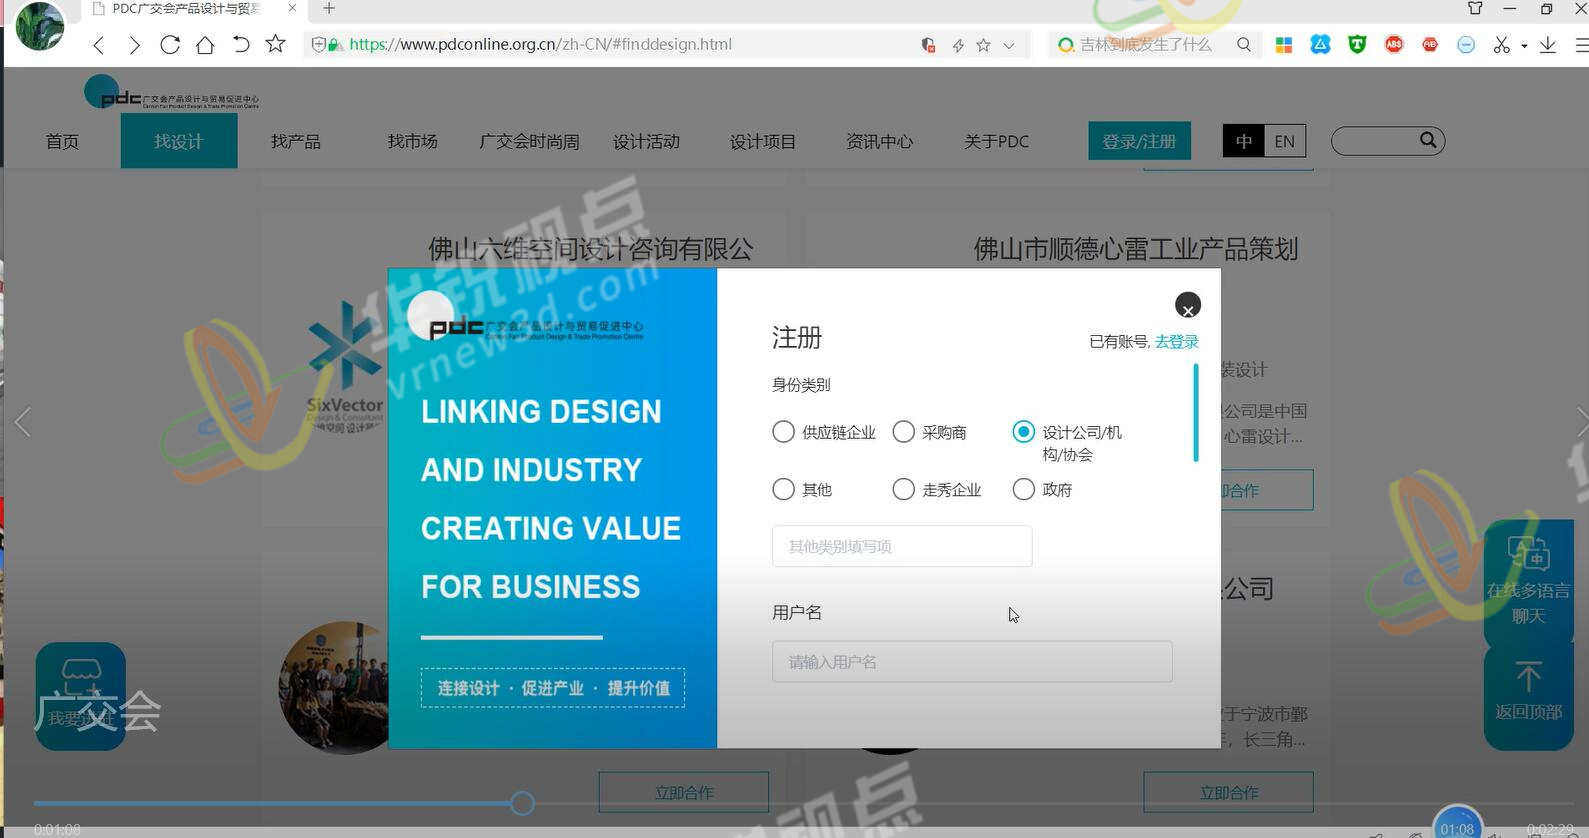1589x838 pixels.
Task: Select the 政府 radio option
Action: tap(1023, 489)
